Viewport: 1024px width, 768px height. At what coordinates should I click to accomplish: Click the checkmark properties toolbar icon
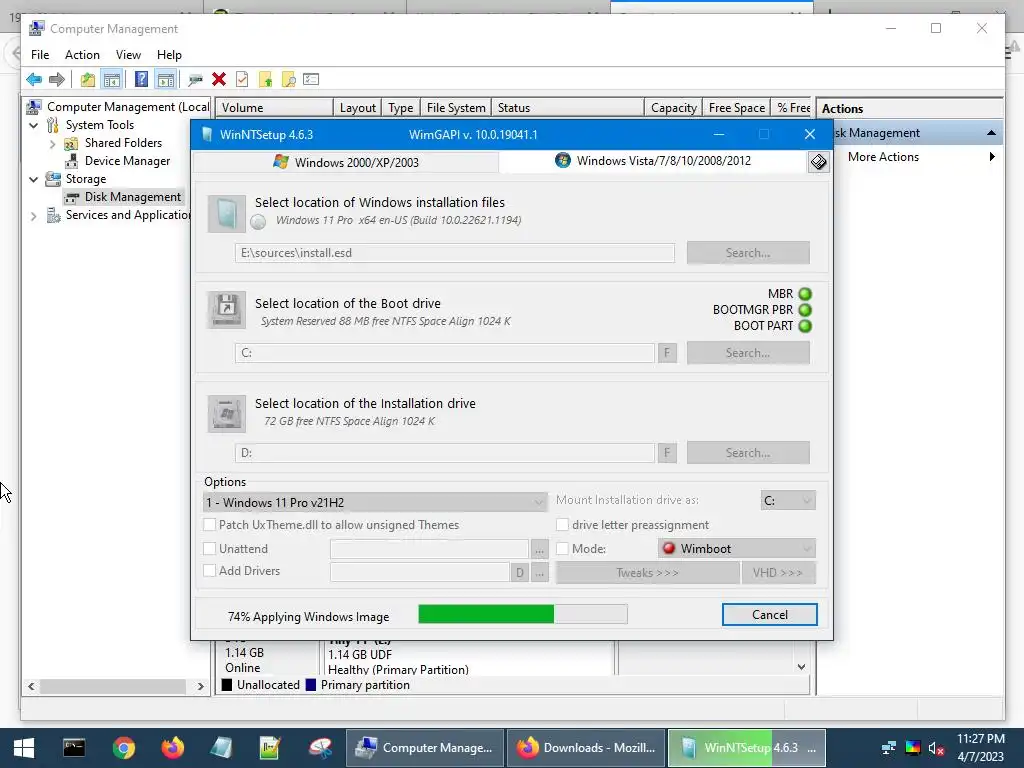[242, 80]
